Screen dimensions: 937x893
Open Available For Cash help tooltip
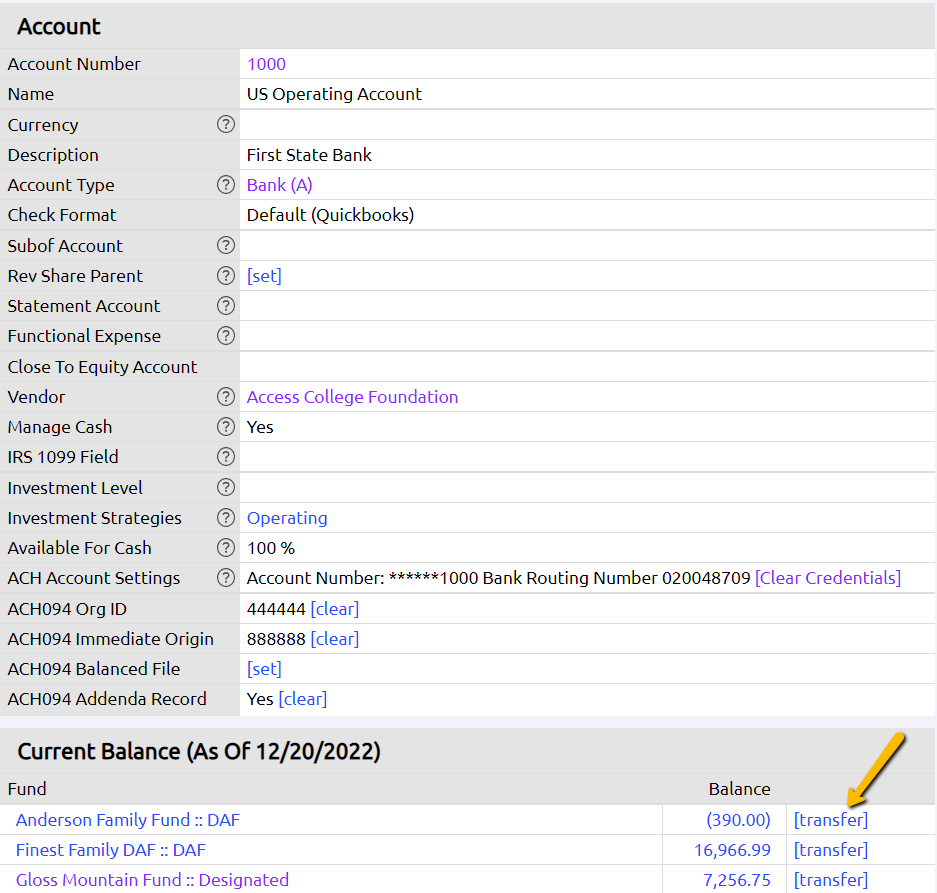pyautogui.click(x=226, y=548)
